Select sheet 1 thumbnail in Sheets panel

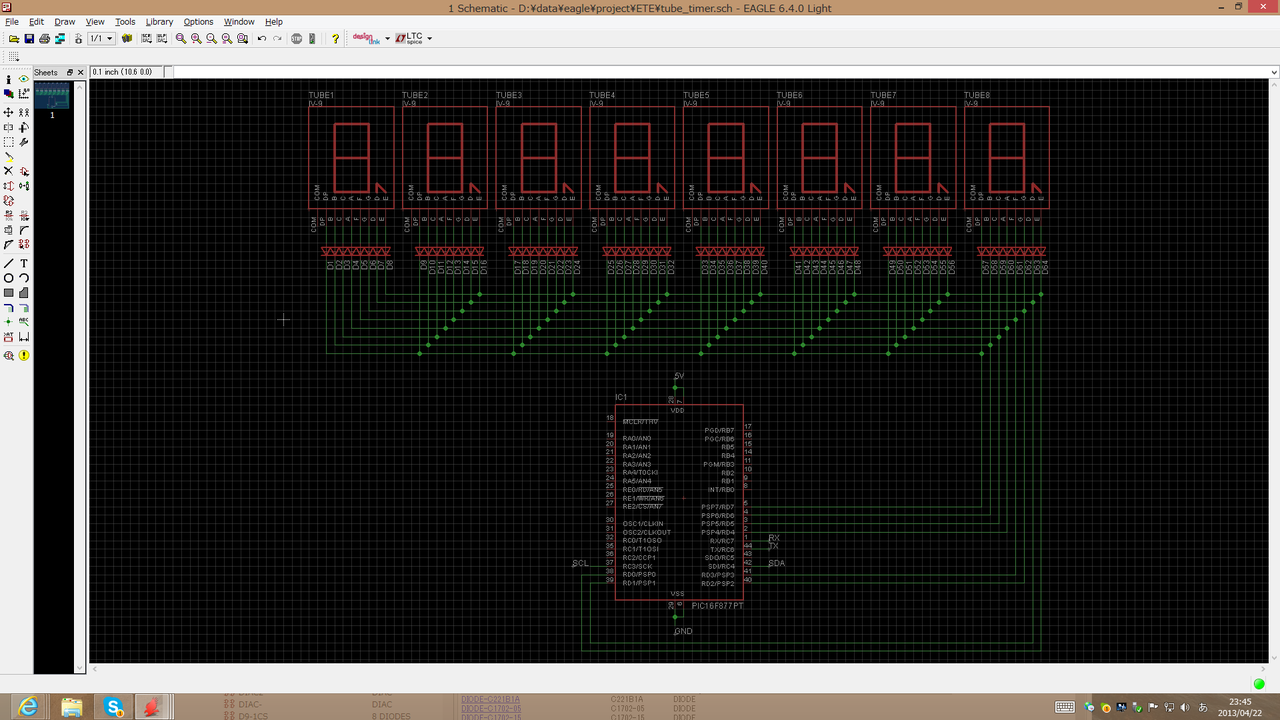point(52,96)
